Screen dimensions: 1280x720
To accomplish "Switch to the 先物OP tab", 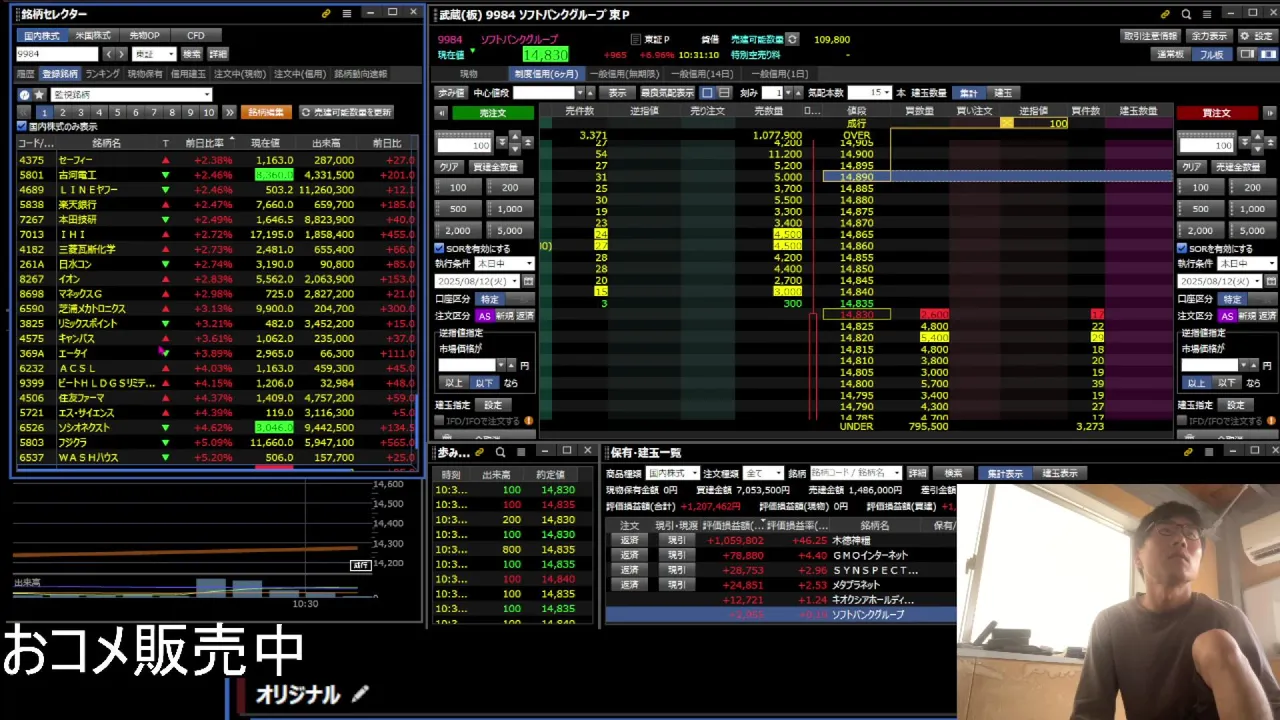I will click(144, 35).
